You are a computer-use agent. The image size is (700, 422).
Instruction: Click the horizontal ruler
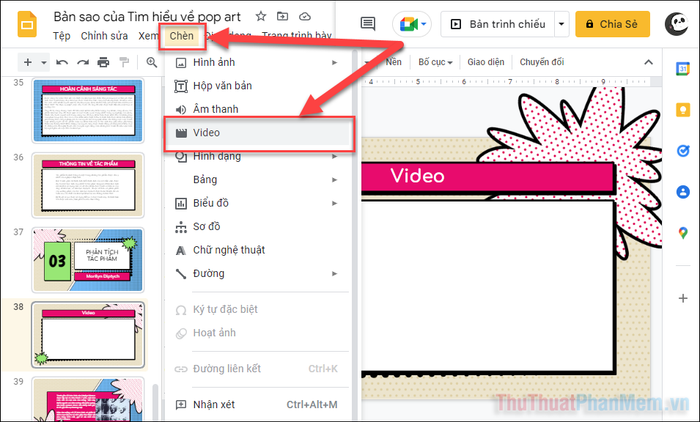click(505, 82)
